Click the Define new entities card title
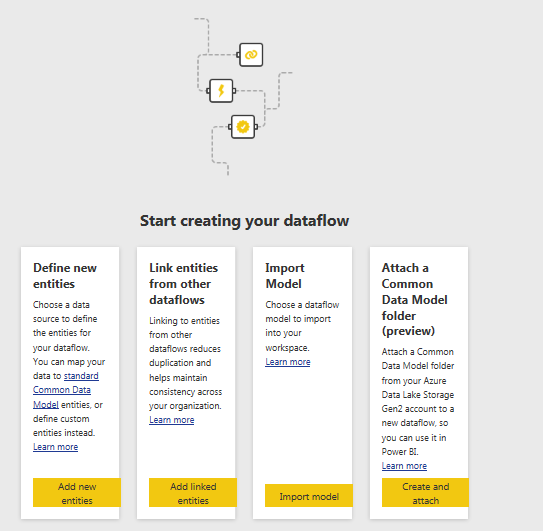 coord(65,276)
